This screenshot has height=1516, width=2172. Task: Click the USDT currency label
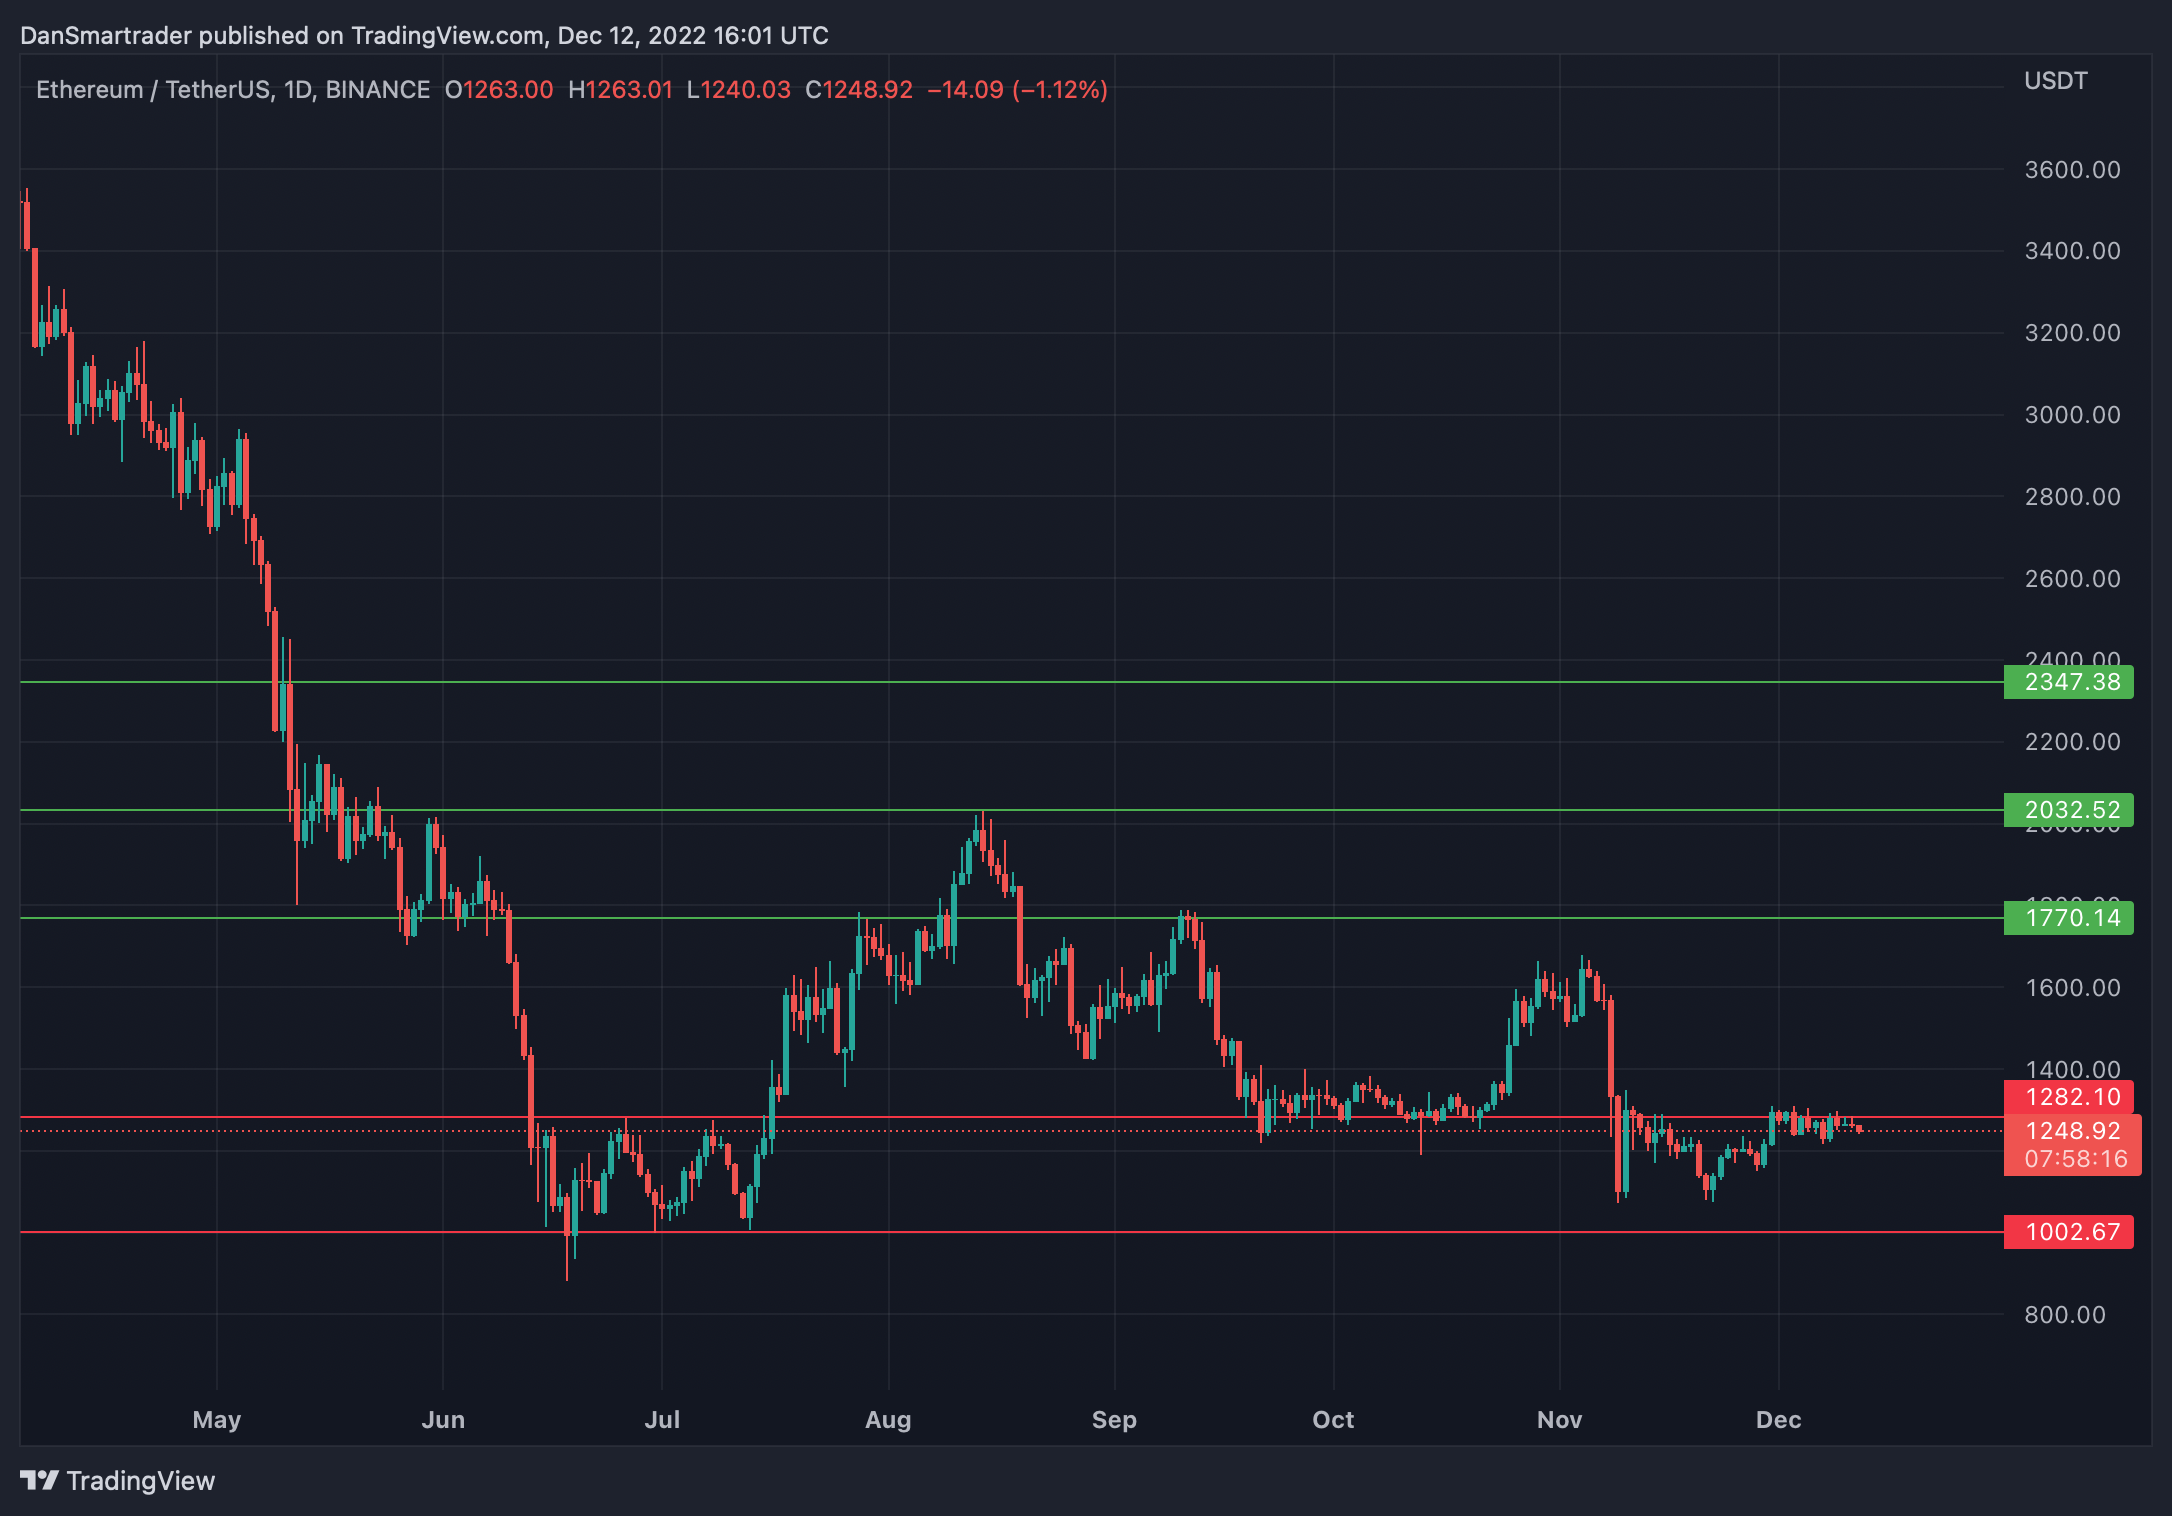2055,81
